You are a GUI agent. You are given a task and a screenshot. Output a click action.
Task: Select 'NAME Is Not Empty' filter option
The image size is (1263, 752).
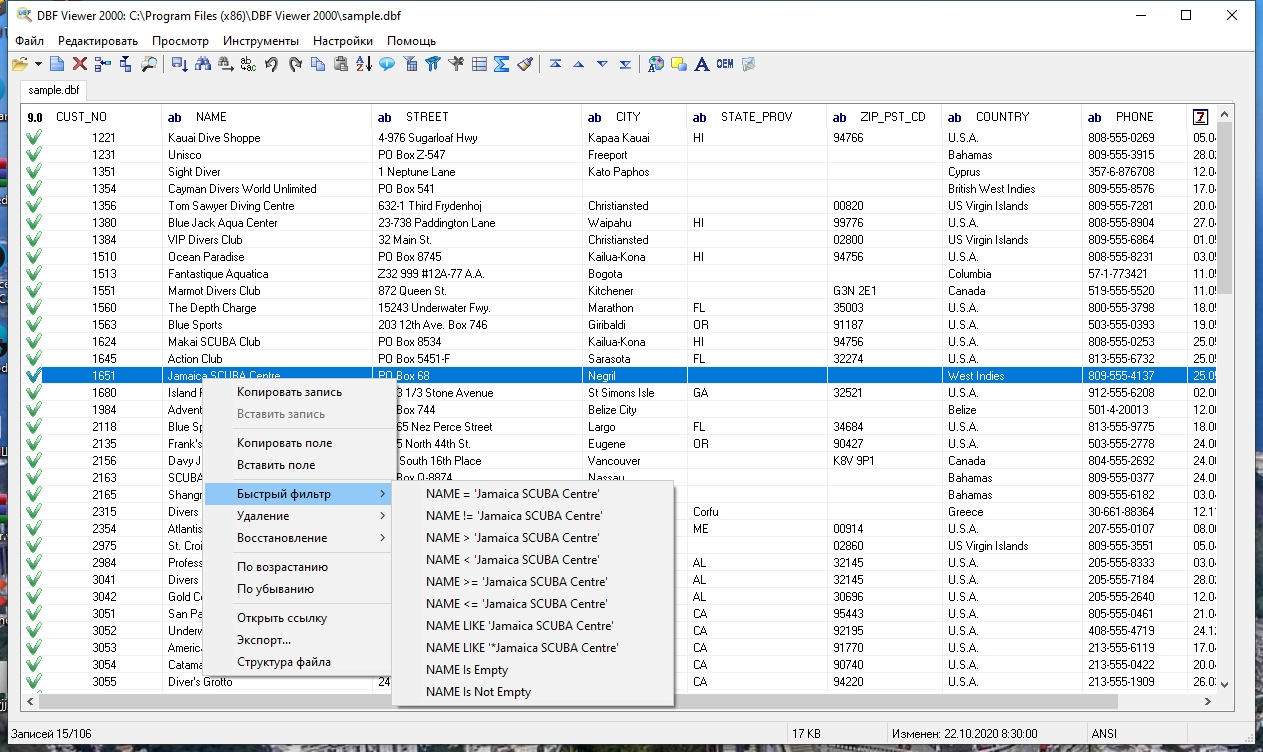(x=478, y=692)
